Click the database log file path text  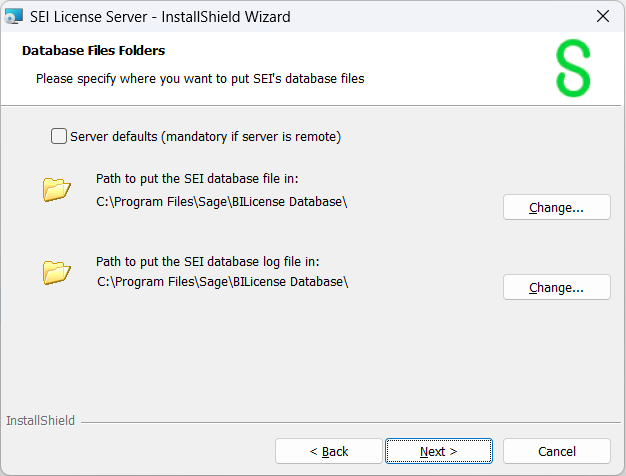(x=222, y=282)
